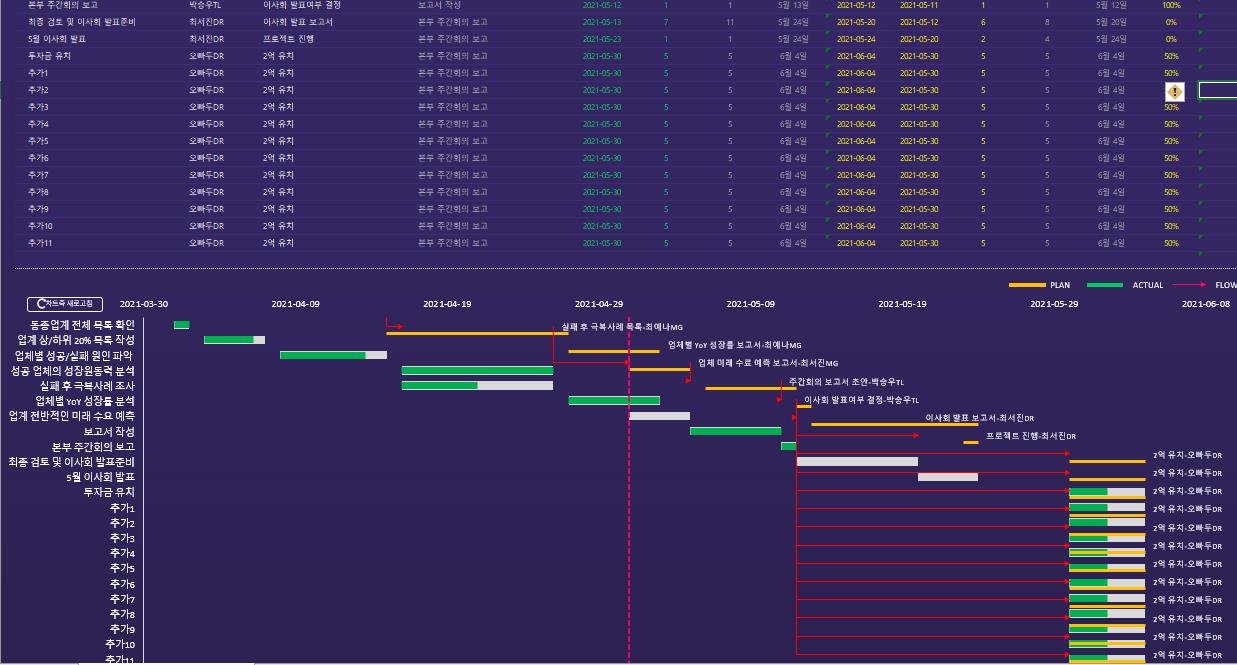The image size is (1237, 665).
Task: Select 최서진DR cell in 5월 이사회 발표 row
Action: [206, 39]
